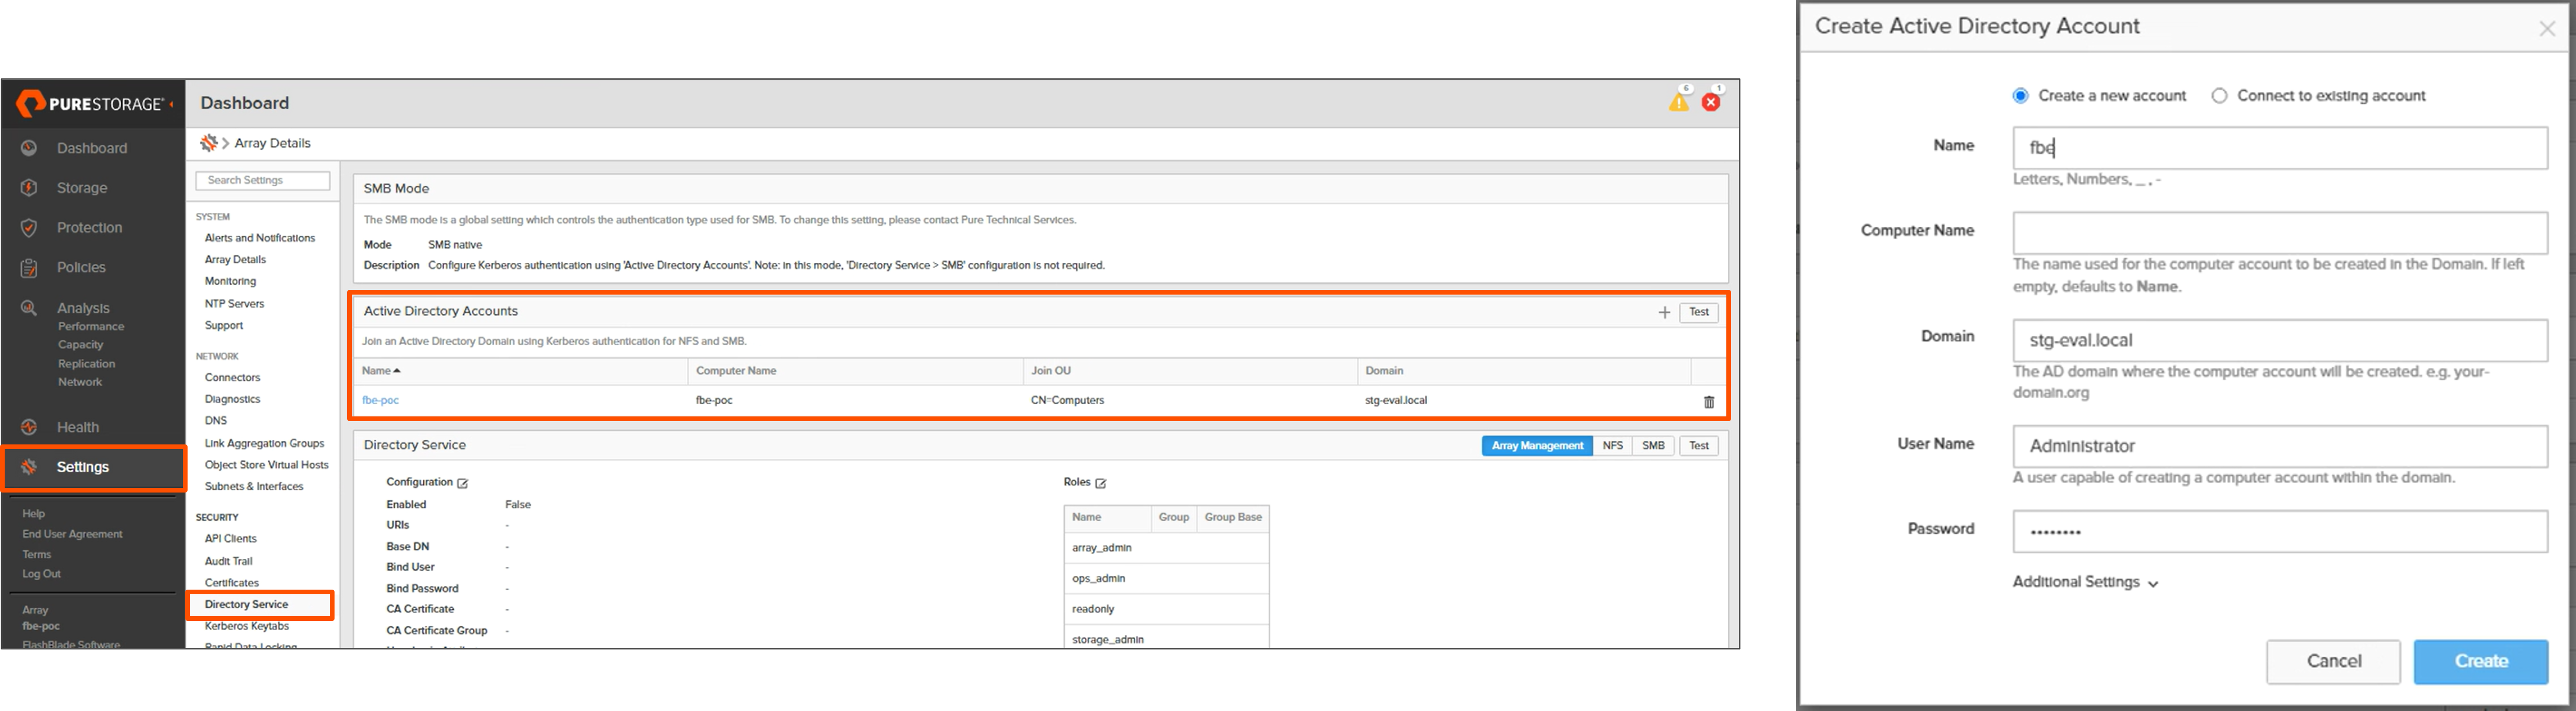Open Link Aggregation Groups settings
The width and height of the screenshot is (2576, 711).
[x=265, y=443]
